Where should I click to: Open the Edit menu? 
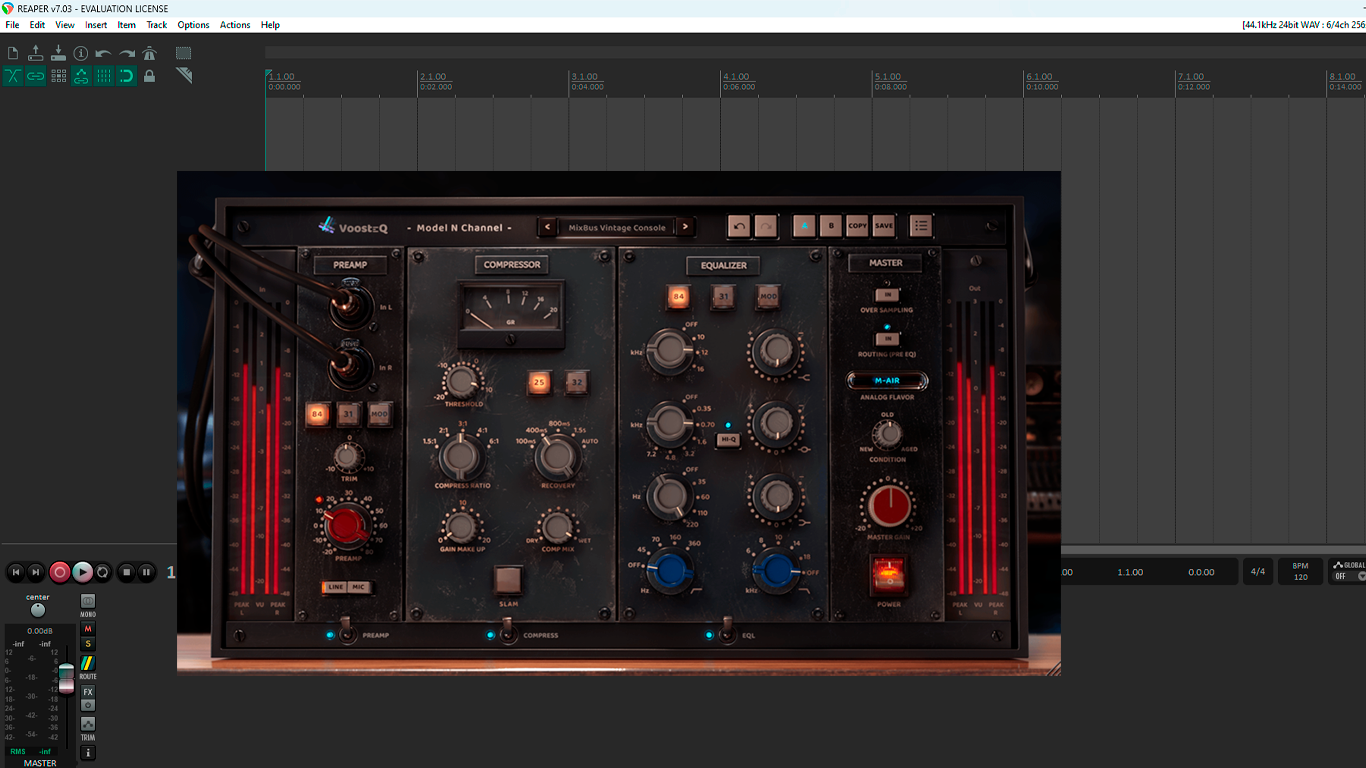37,25
